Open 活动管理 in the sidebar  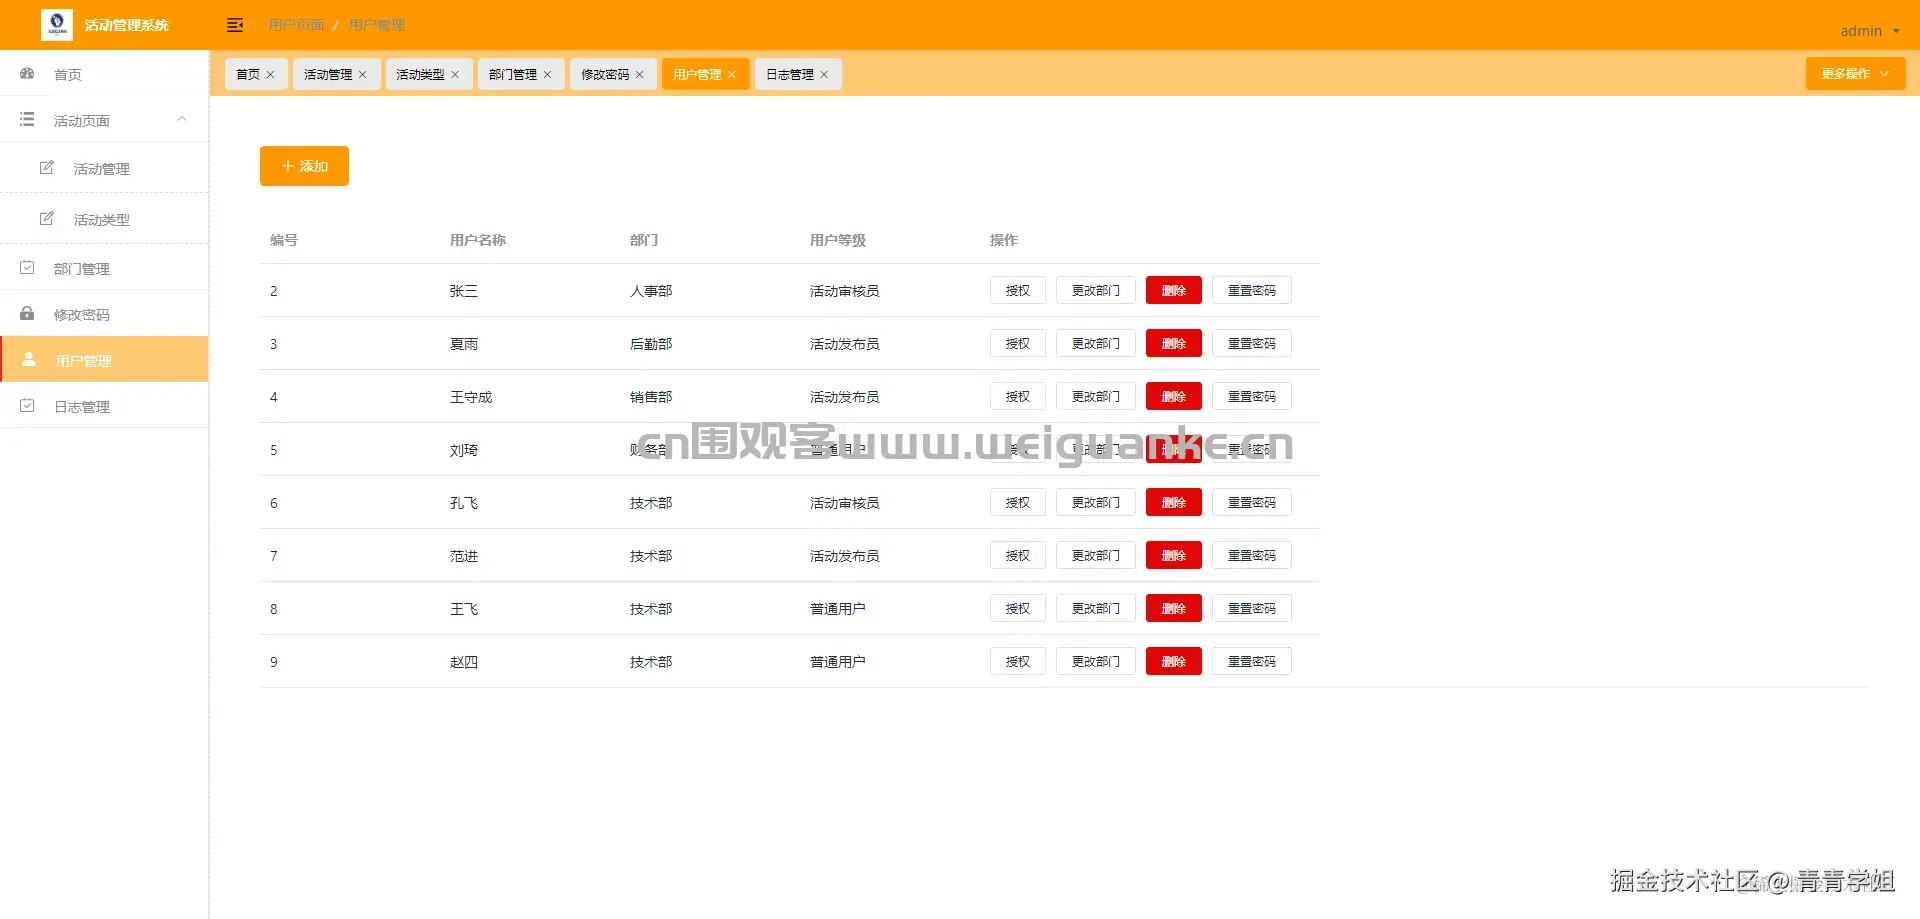(104, 168)
